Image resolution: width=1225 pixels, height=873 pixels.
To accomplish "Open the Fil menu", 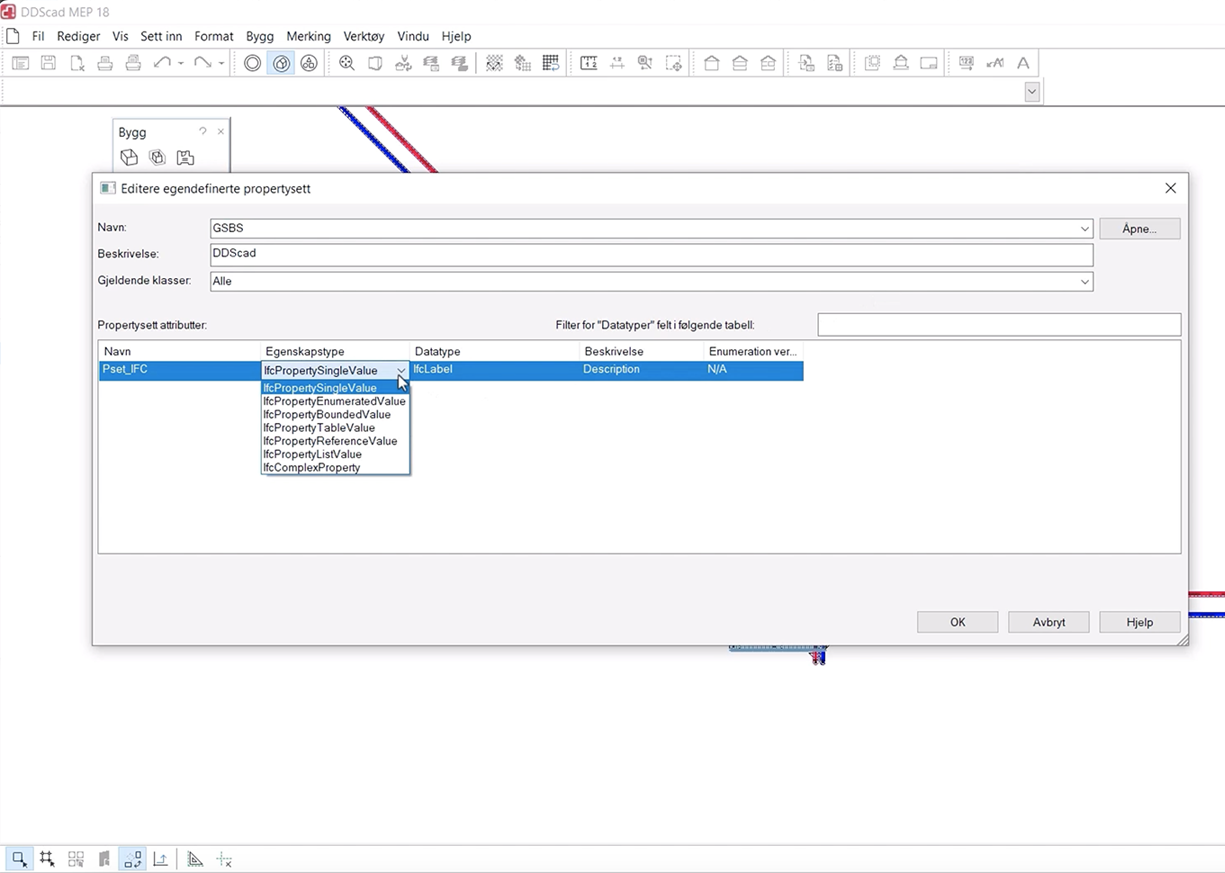I will coord(38,36).
